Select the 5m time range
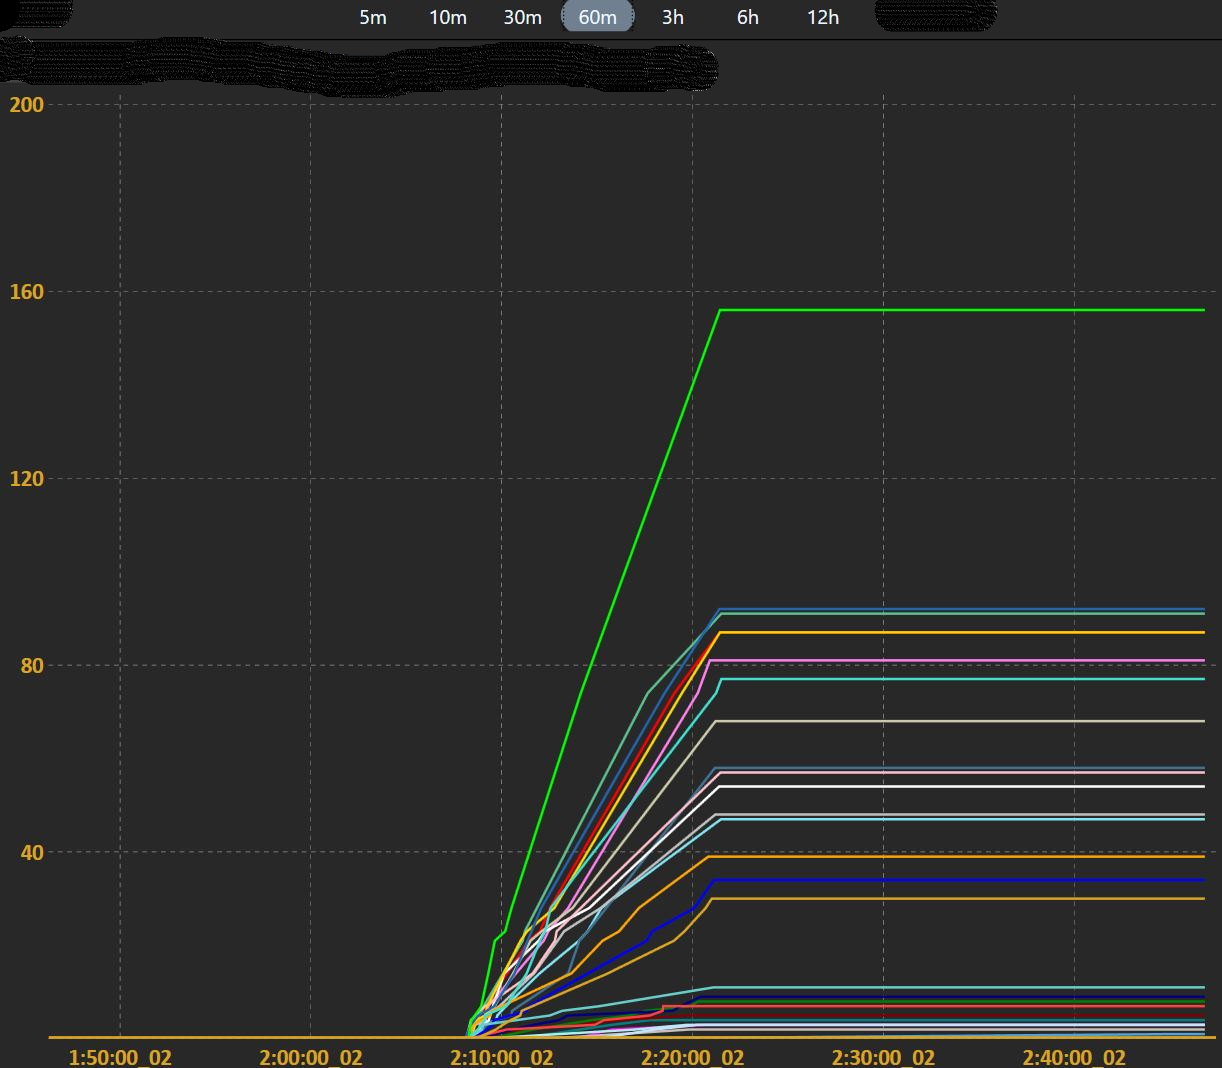Viewport: 1222px width, 1068px height. pyautogui.click(x=371, y=17)
